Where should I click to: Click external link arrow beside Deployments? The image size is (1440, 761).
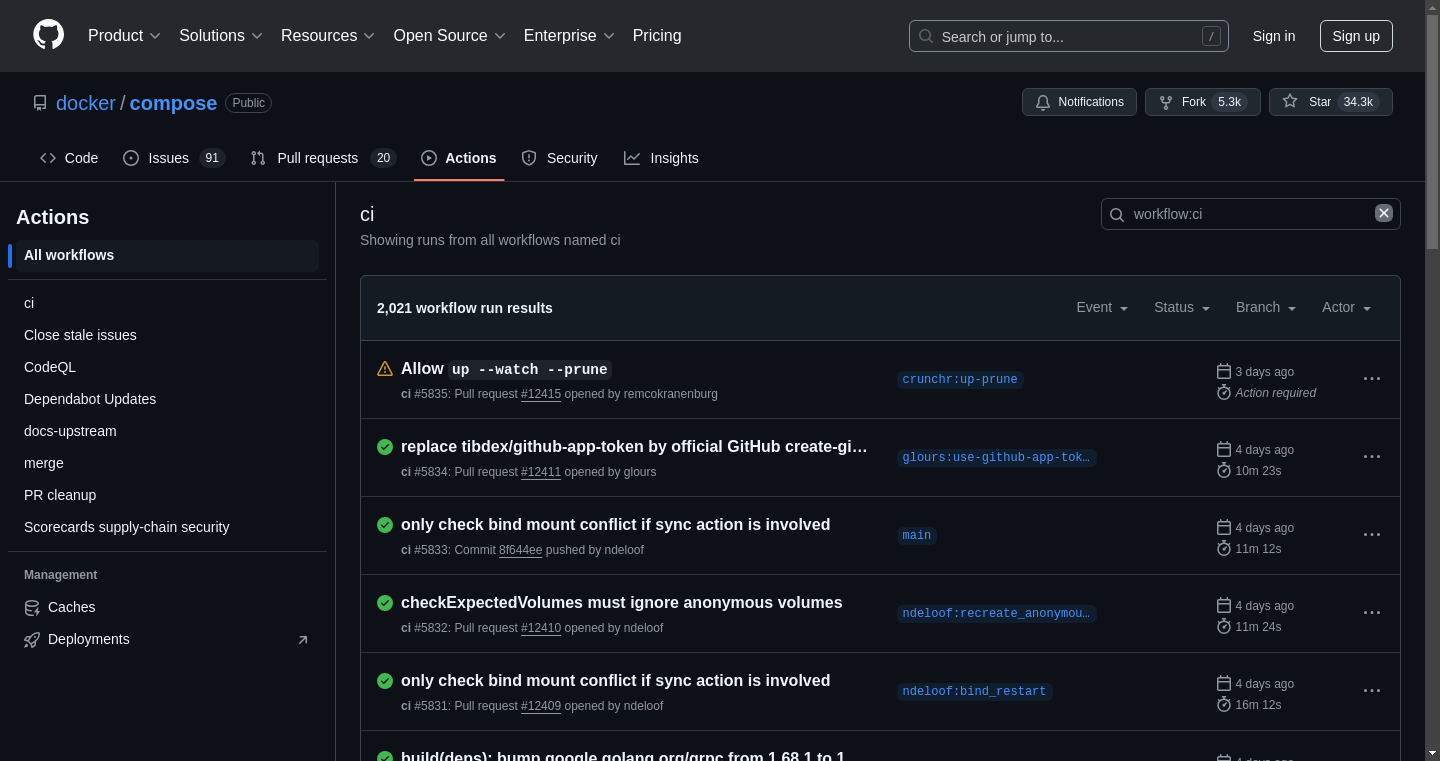pyautogui.click(x=303, y=640)
